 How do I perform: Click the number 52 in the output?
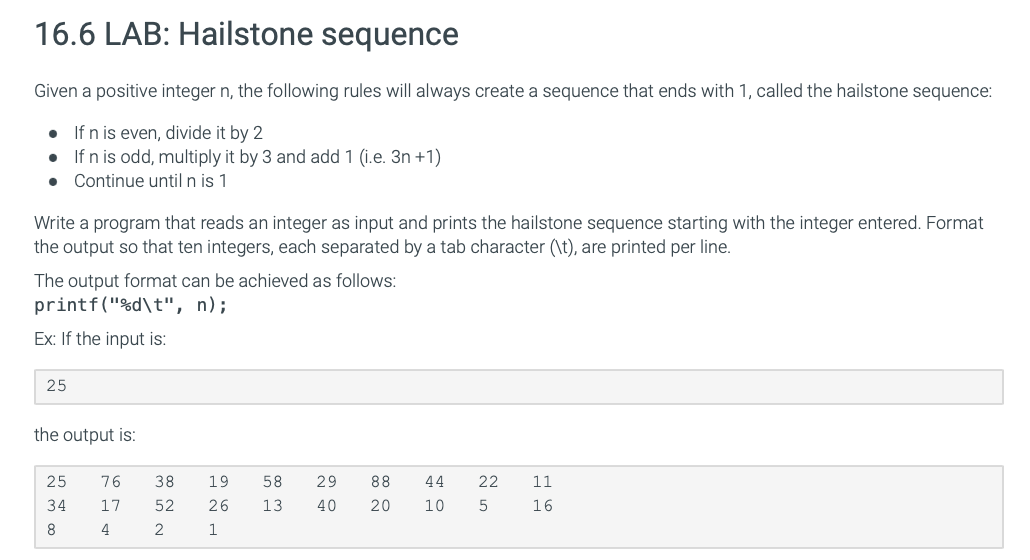(164, 506)
